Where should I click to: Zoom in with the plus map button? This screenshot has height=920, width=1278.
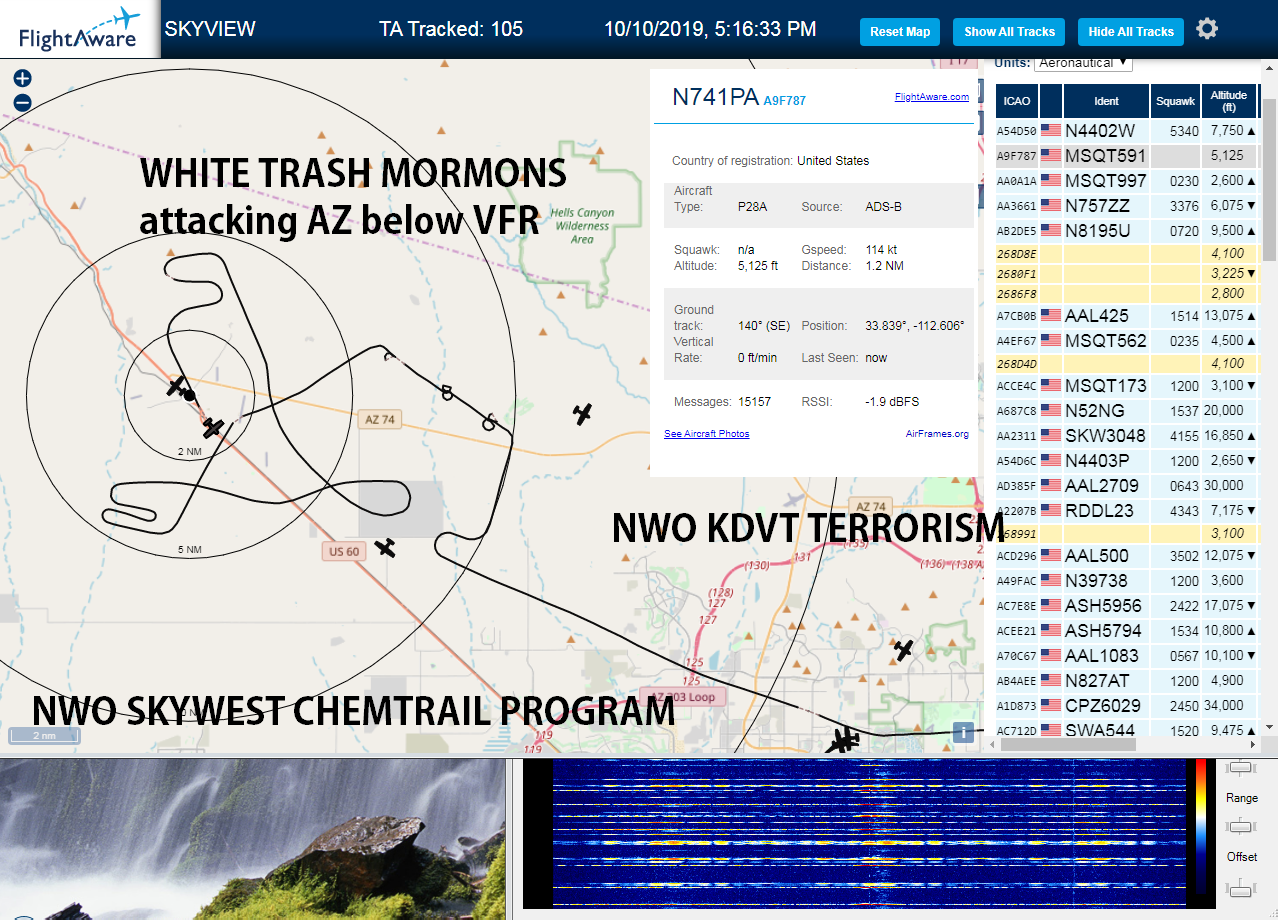click(x=22, y=78)
